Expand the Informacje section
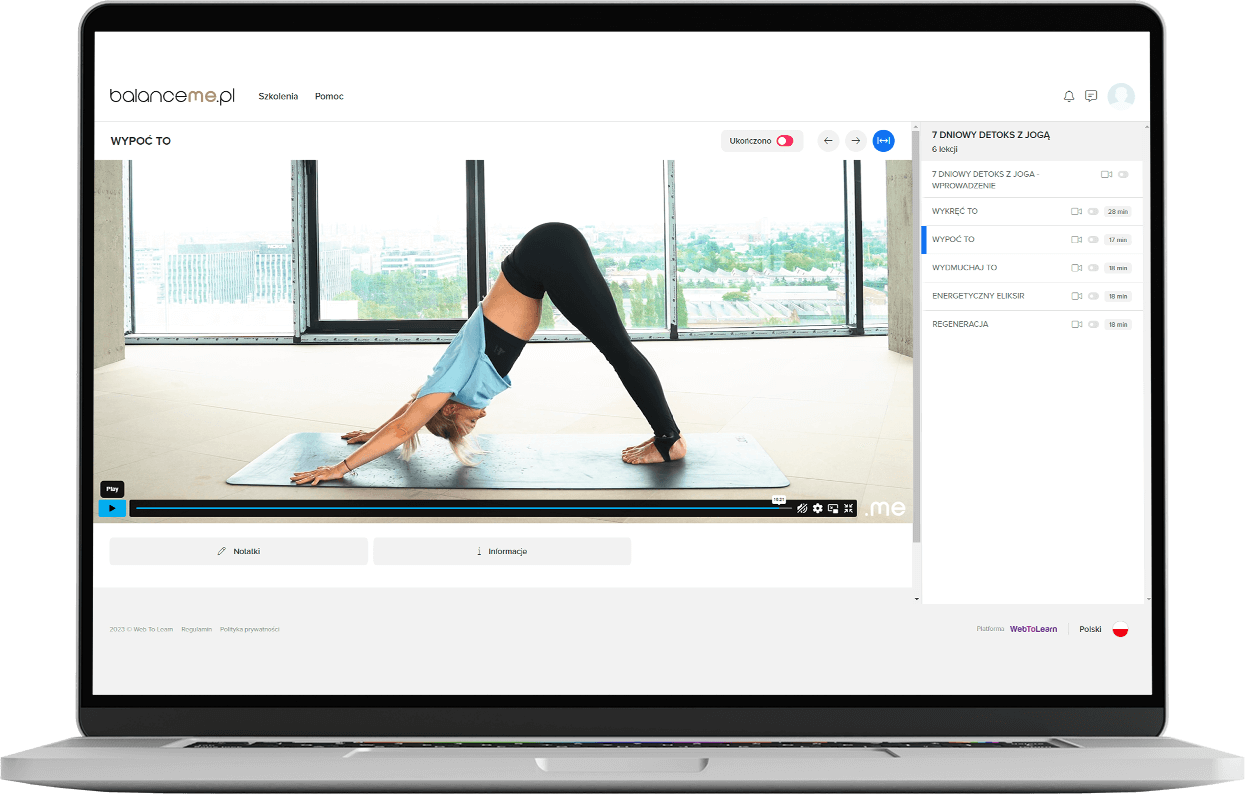The width and height of the screenshot is (1245, 794). [x=502, y=551]
